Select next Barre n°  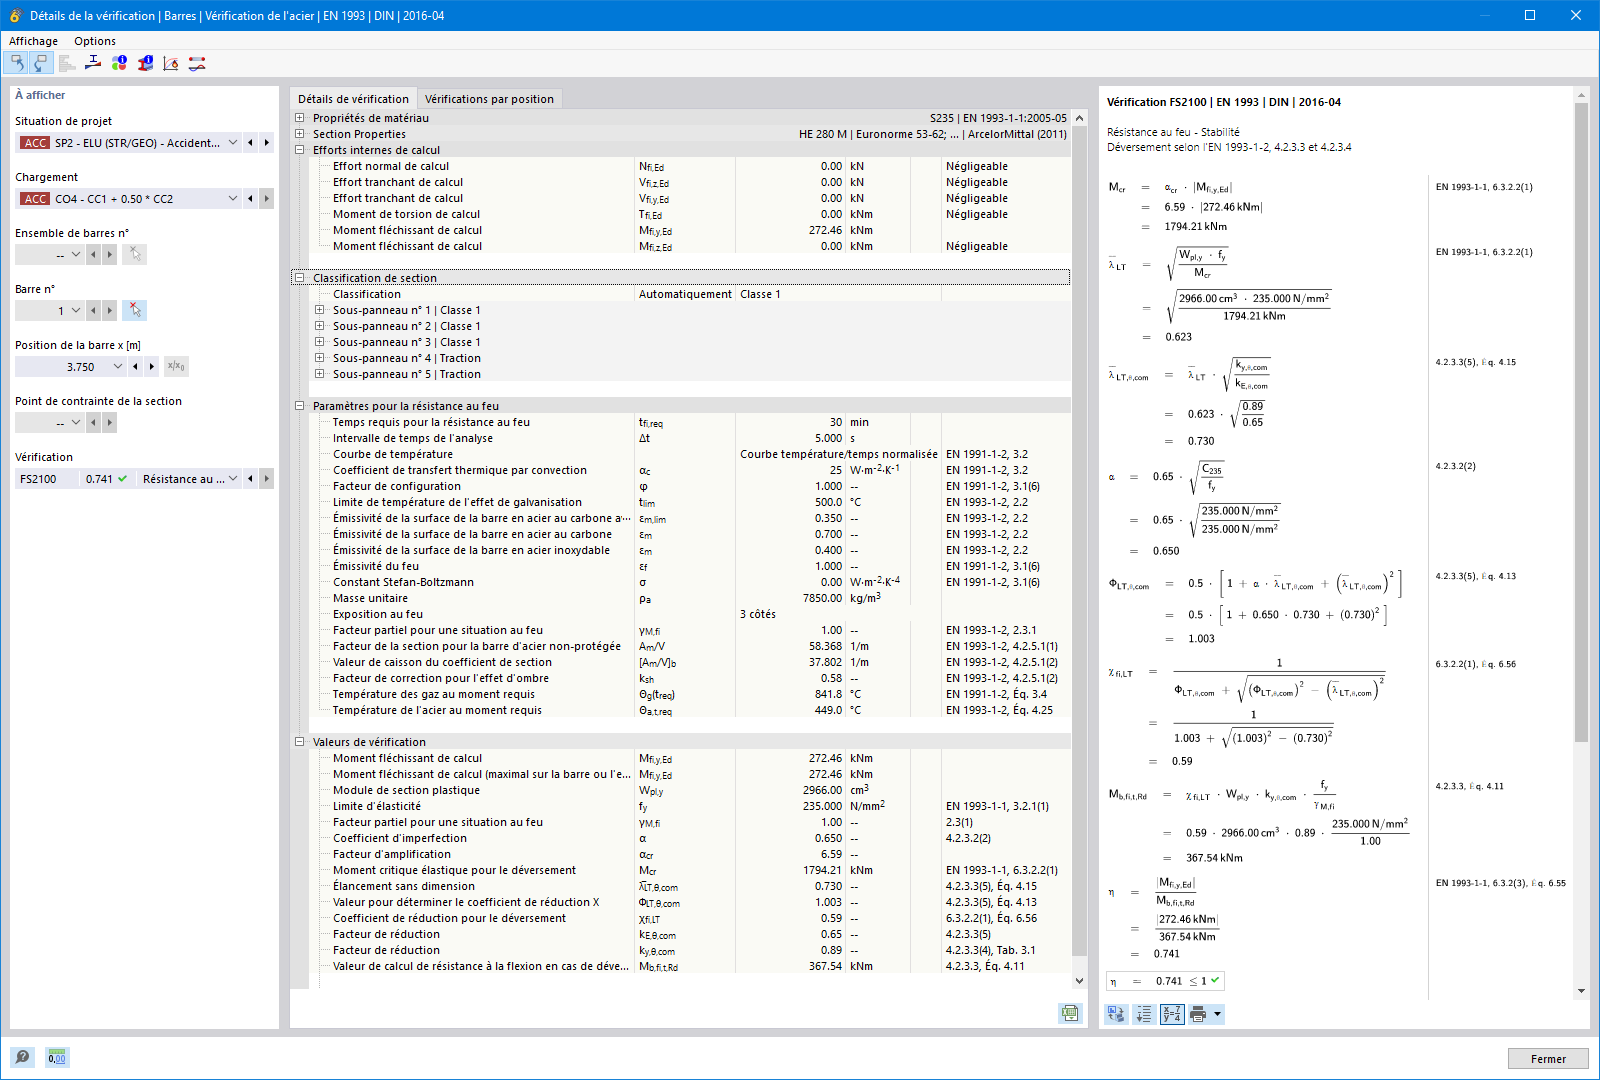point(110,311)
